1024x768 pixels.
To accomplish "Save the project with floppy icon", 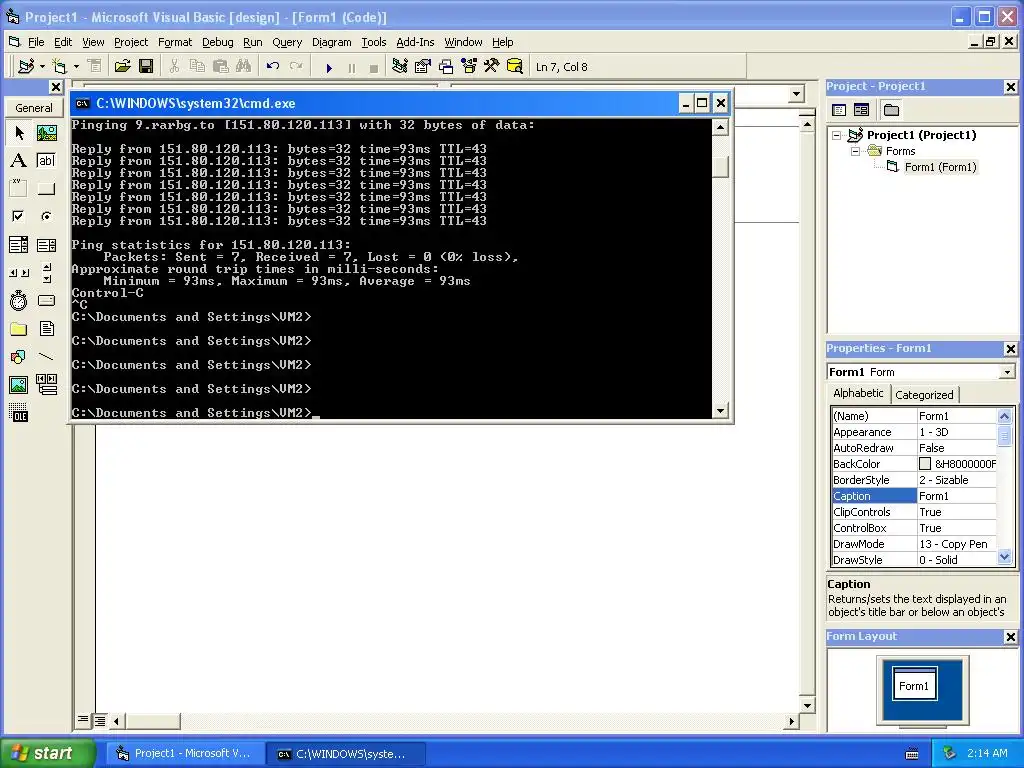I will click(146, 67).
